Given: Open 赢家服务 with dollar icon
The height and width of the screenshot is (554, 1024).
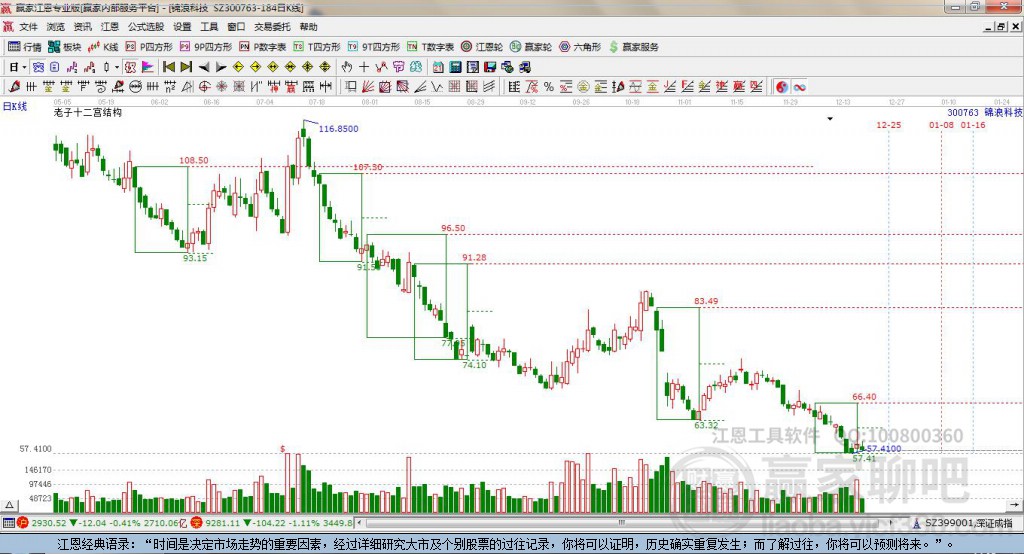Looking at the screenshot, I should 633,47.
